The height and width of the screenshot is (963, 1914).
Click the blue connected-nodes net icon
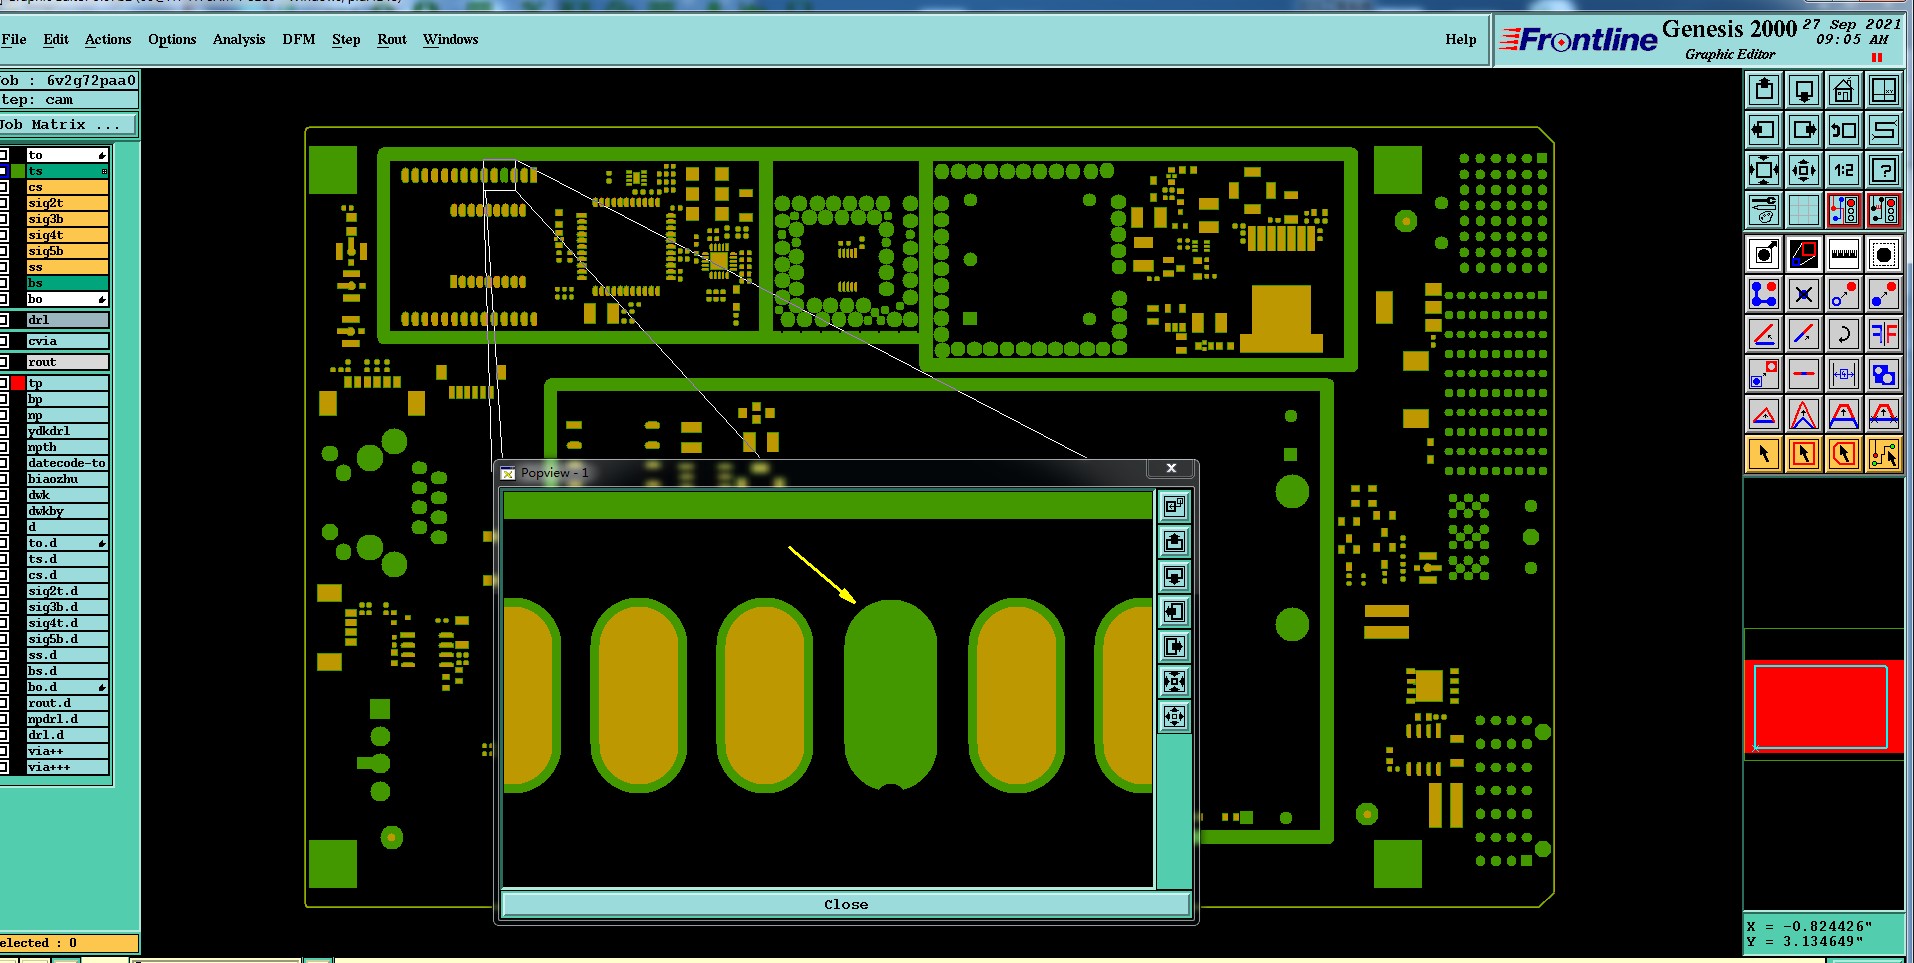click(x=1764, y=294)
